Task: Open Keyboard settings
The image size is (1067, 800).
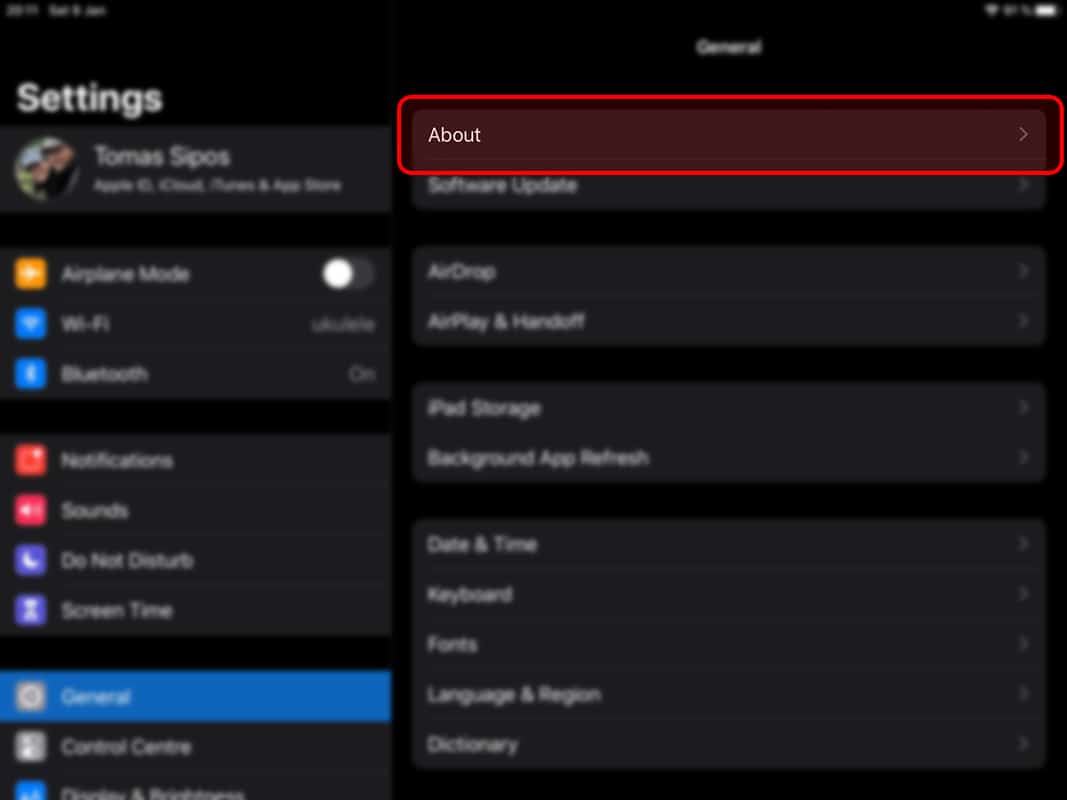Action: (x=729, y=595)
